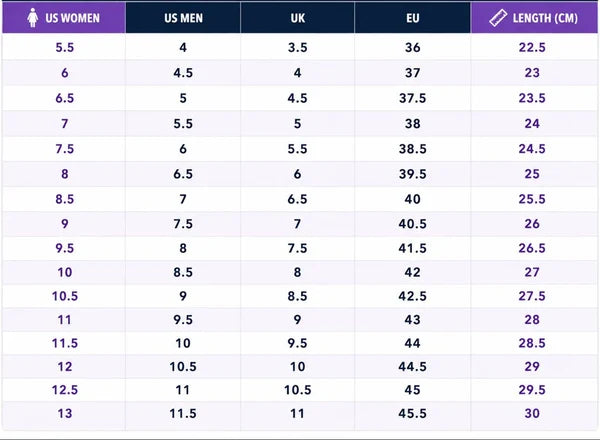
Task: Select US Women size 5.5 cell
Action: [x=64, y=47]
